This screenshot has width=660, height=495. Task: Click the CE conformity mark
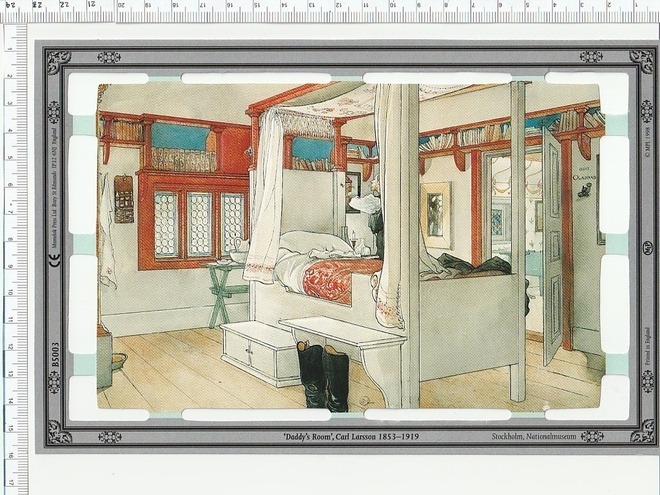click(x=55, y=260)
